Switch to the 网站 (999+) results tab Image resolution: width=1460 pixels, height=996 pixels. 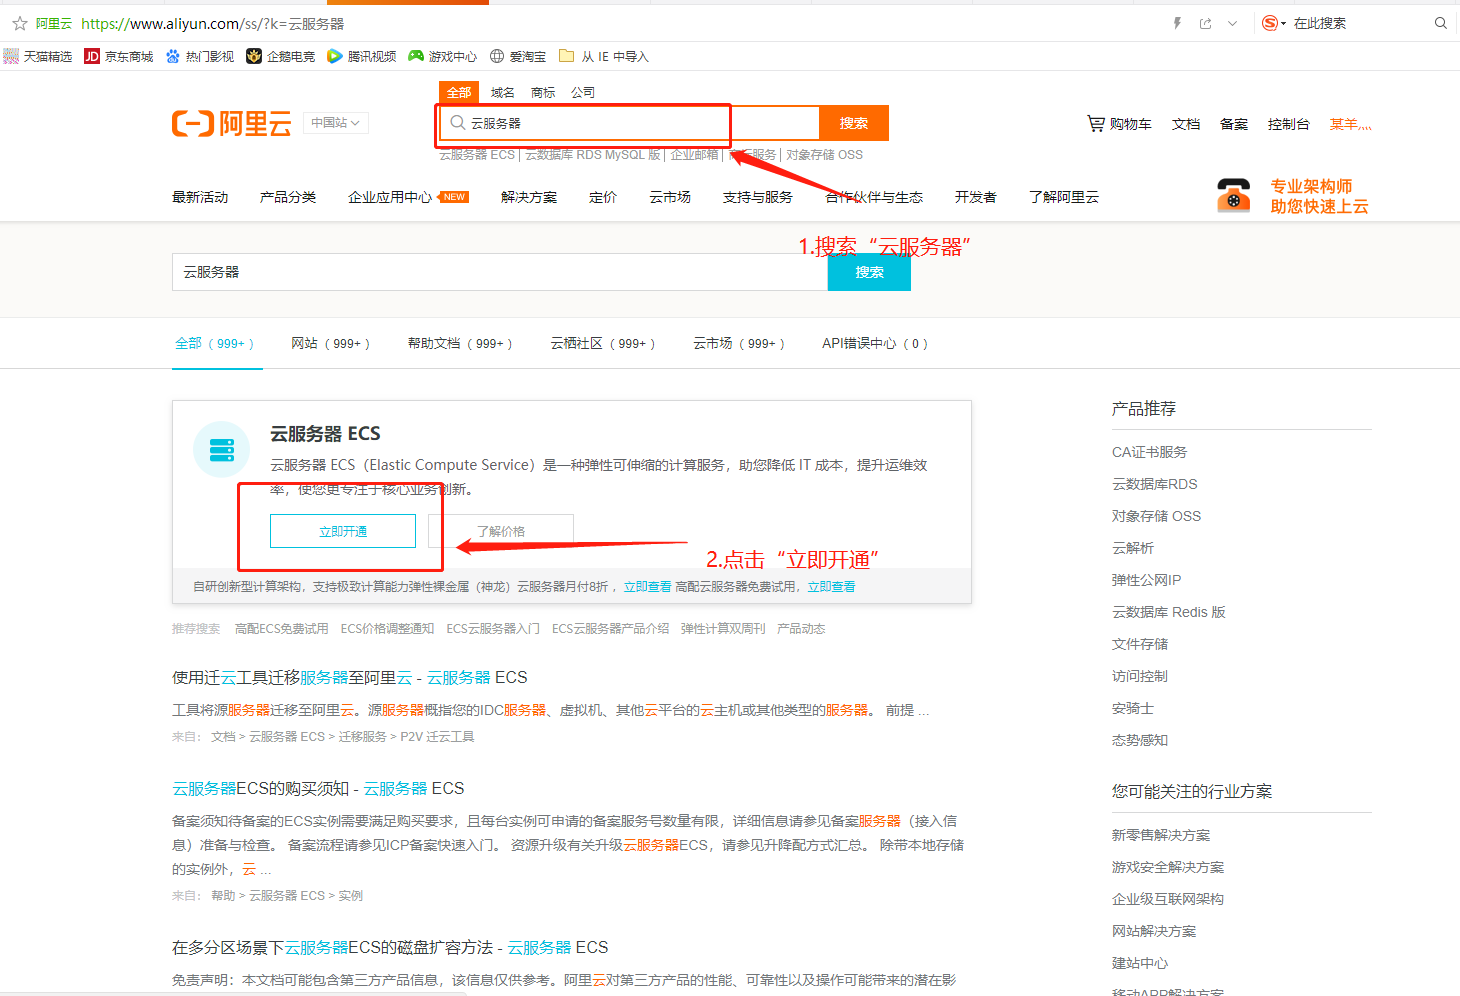[x=330, y=343]
